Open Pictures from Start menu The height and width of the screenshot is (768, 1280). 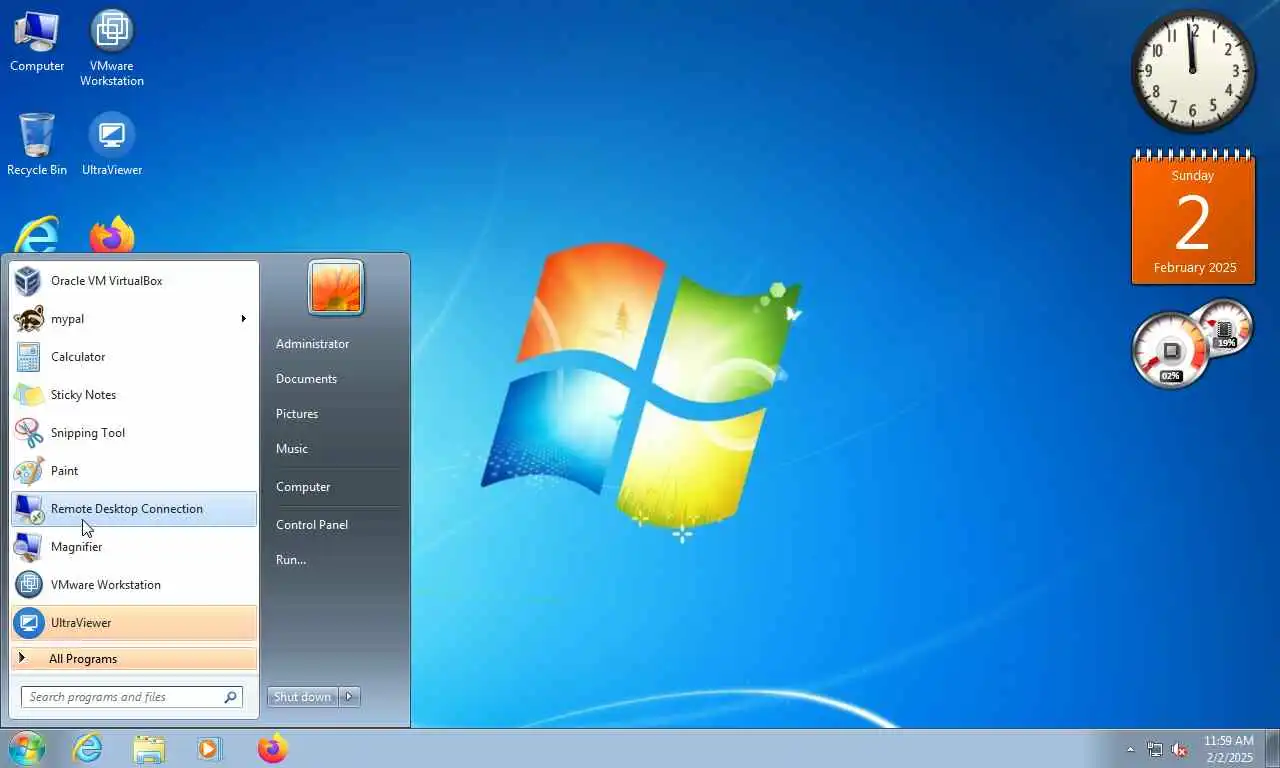coord(297,414)
